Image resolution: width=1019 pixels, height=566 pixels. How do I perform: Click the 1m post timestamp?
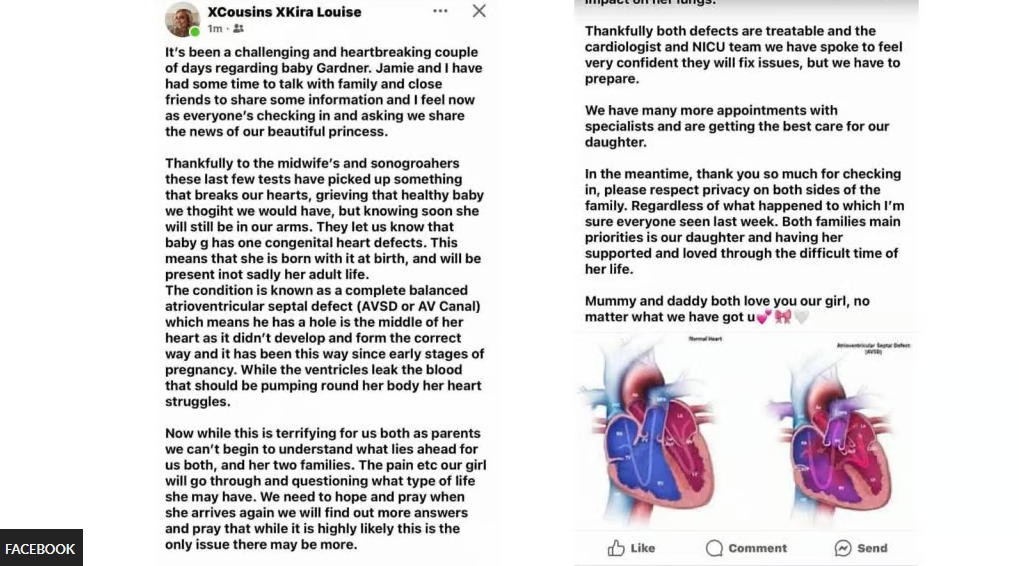pyautogui.click(x=214, y=29)
